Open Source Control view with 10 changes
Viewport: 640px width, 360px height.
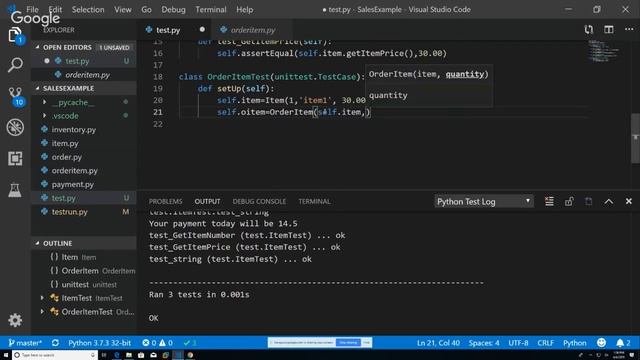coord(15,96)
